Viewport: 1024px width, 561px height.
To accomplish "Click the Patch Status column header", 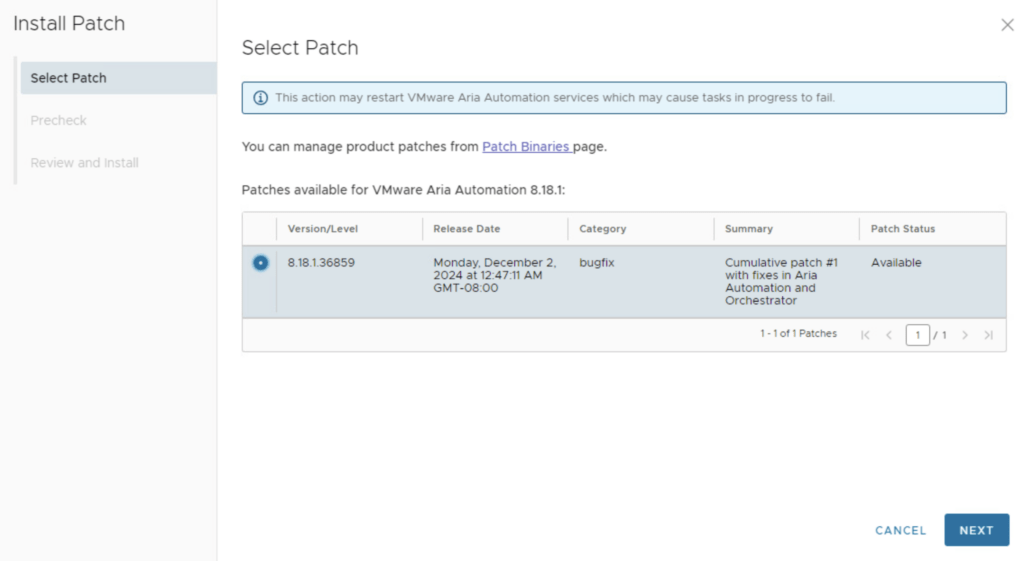I will click(902, 229).
